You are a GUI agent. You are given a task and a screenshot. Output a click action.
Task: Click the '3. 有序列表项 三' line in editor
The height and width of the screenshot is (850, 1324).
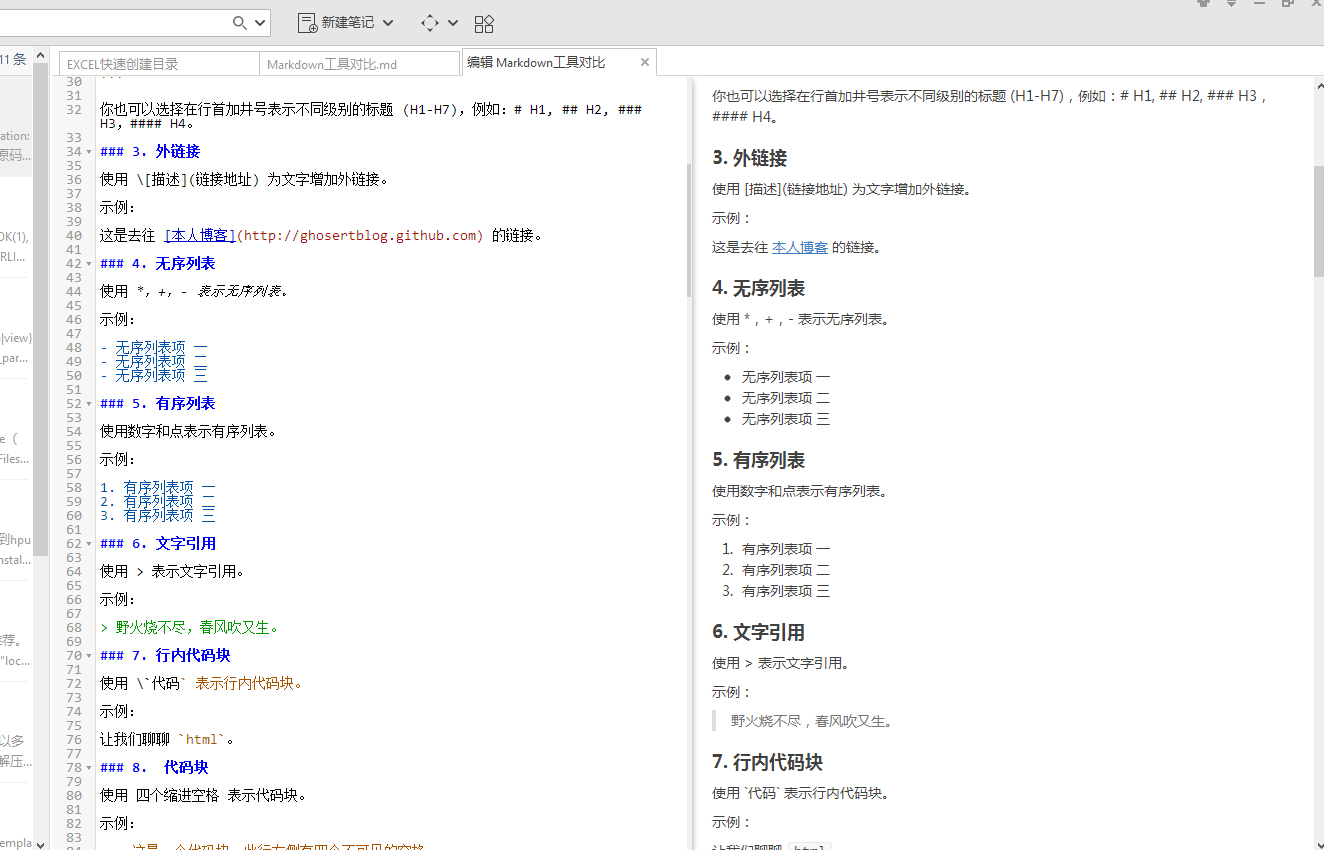[x=158, y=515]
